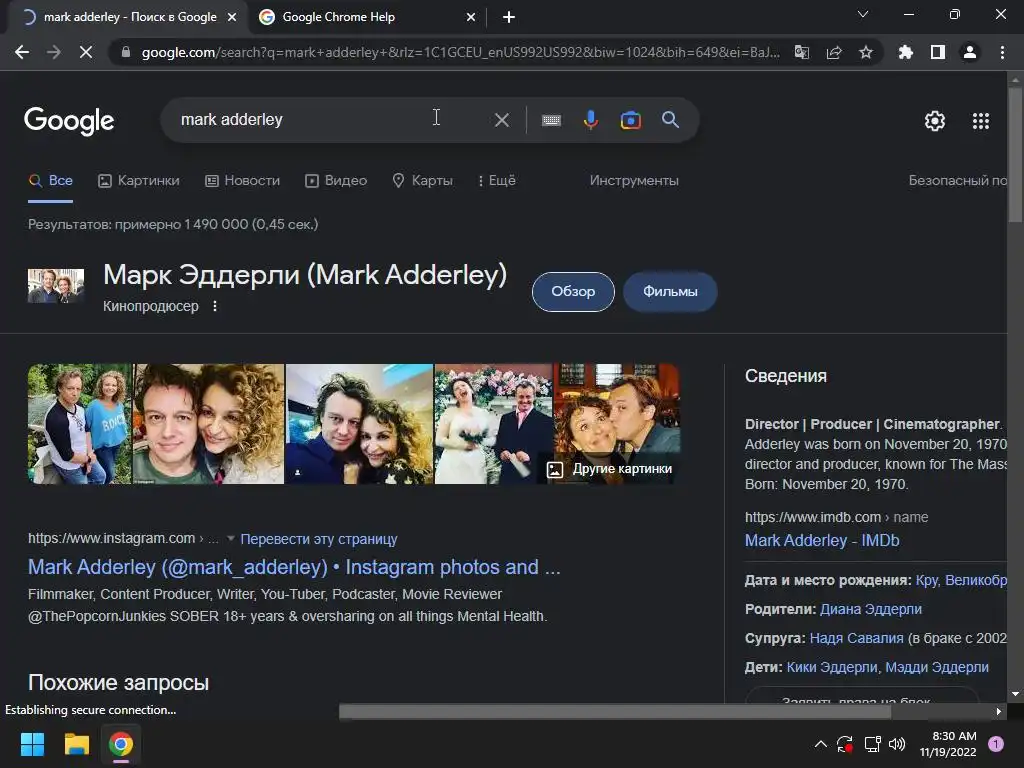
Task: Close the mark adderley search tab
Action: pos(232,17)
